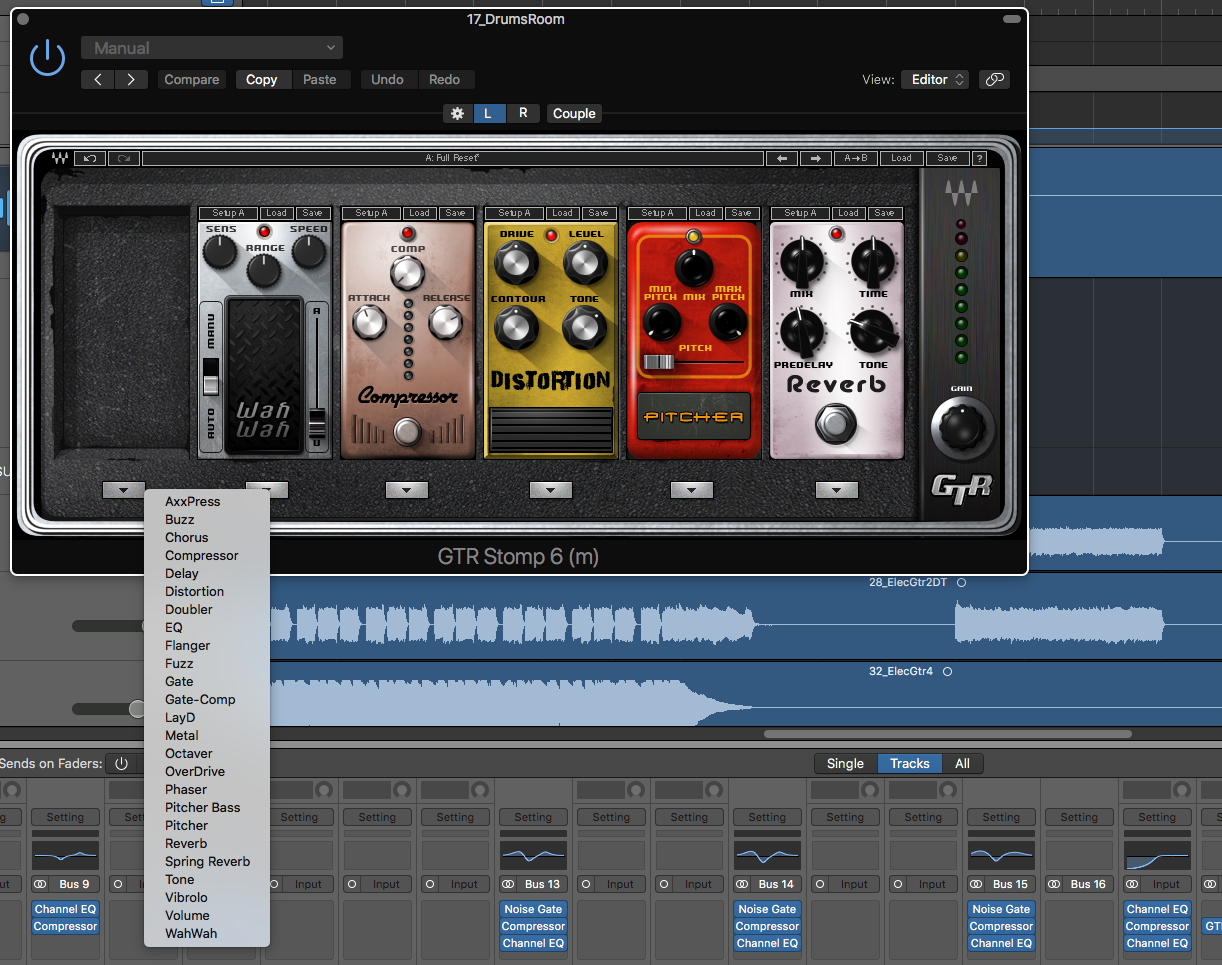Viewport: 1222px width, 965px height.
Task: Click the Distortion pedal foot plate
Action: pyautogui.click(x=549, y=430)
